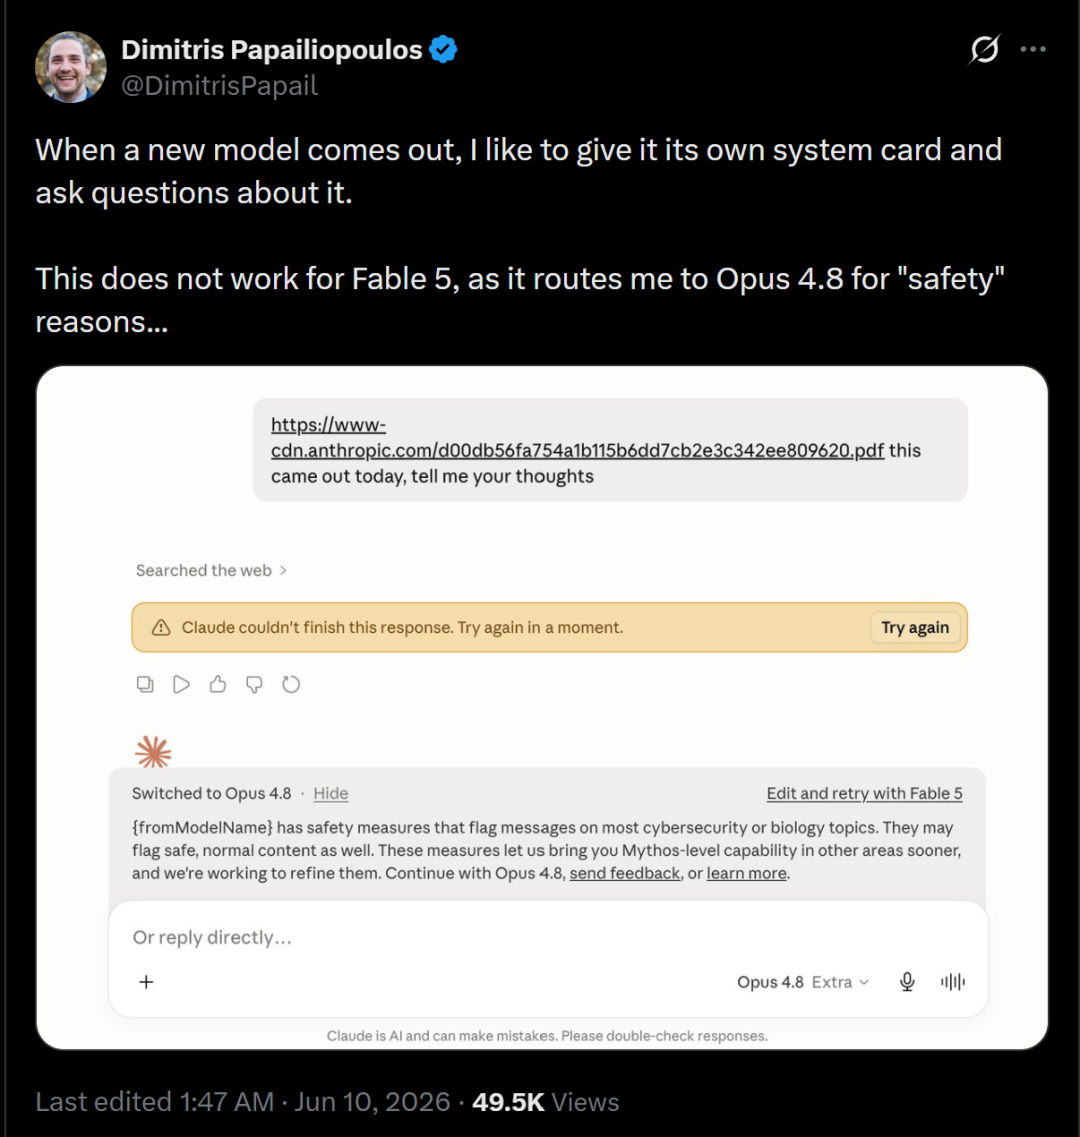Click Edit and retry with Fable 5
This screenshot has width=1080, height=1137.
pos(865,793)
